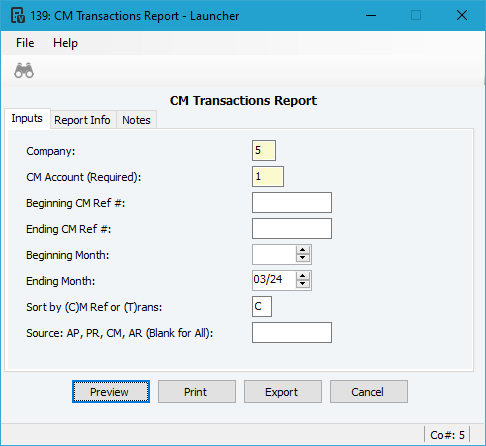Click the CM Transactions Report heading
486x446 pixels.
(x=243, y=101)
